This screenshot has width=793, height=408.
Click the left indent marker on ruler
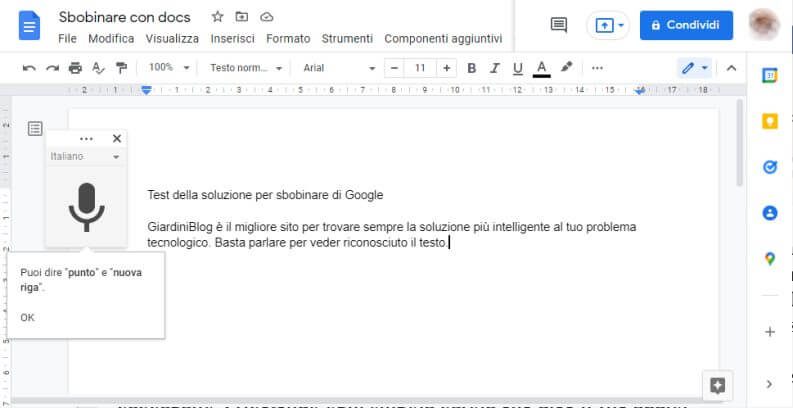coord(146,90)
